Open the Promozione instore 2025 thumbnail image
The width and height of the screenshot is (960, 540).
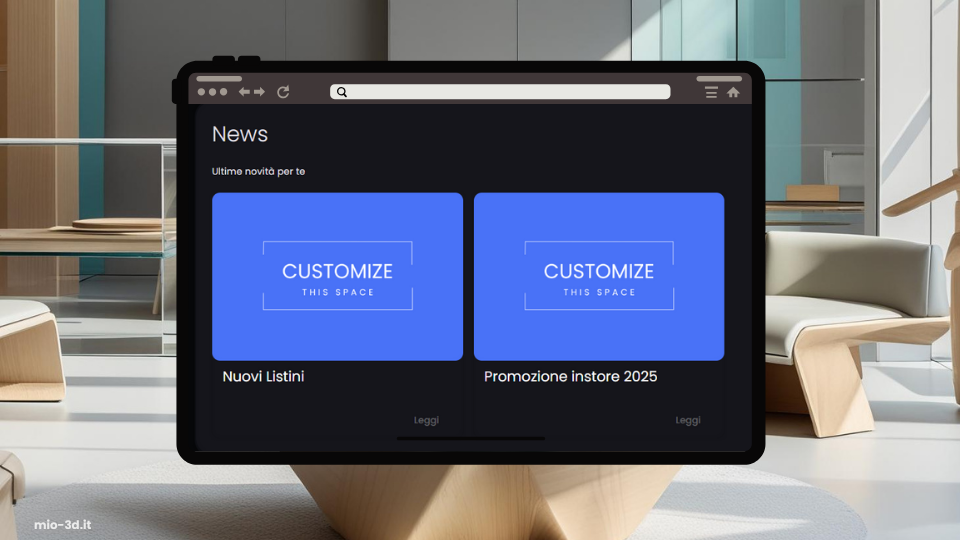(599, 276)
